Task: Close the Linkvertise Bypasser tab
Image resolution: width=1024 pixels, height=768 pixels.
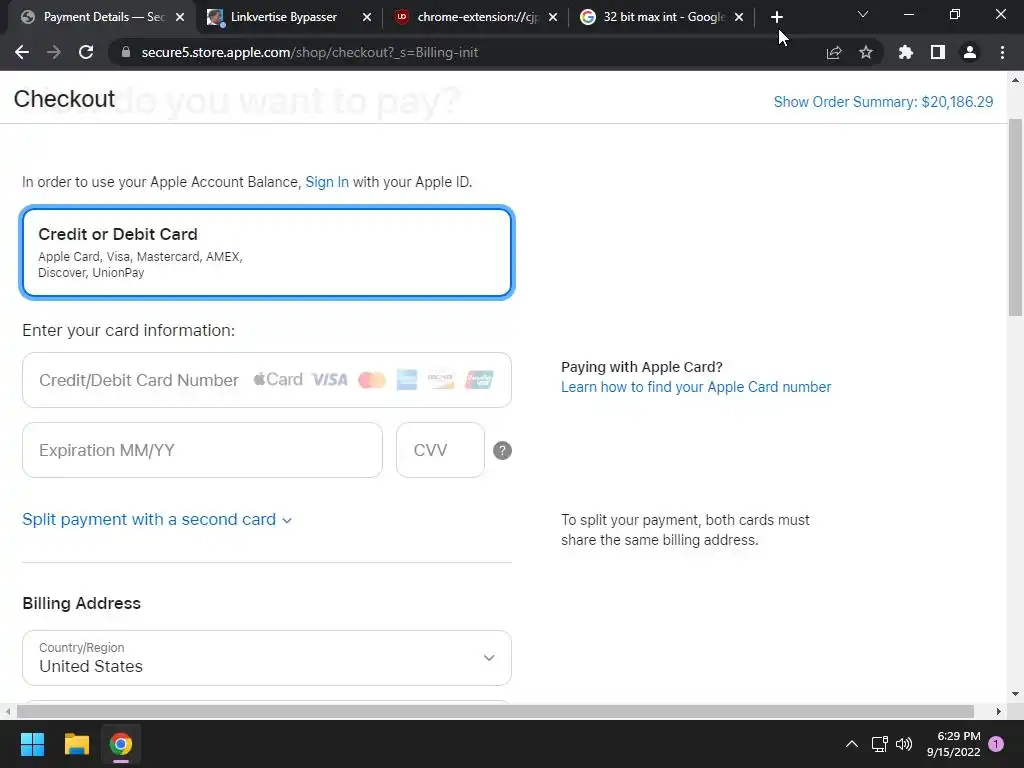Action: (x=367, y=17)
